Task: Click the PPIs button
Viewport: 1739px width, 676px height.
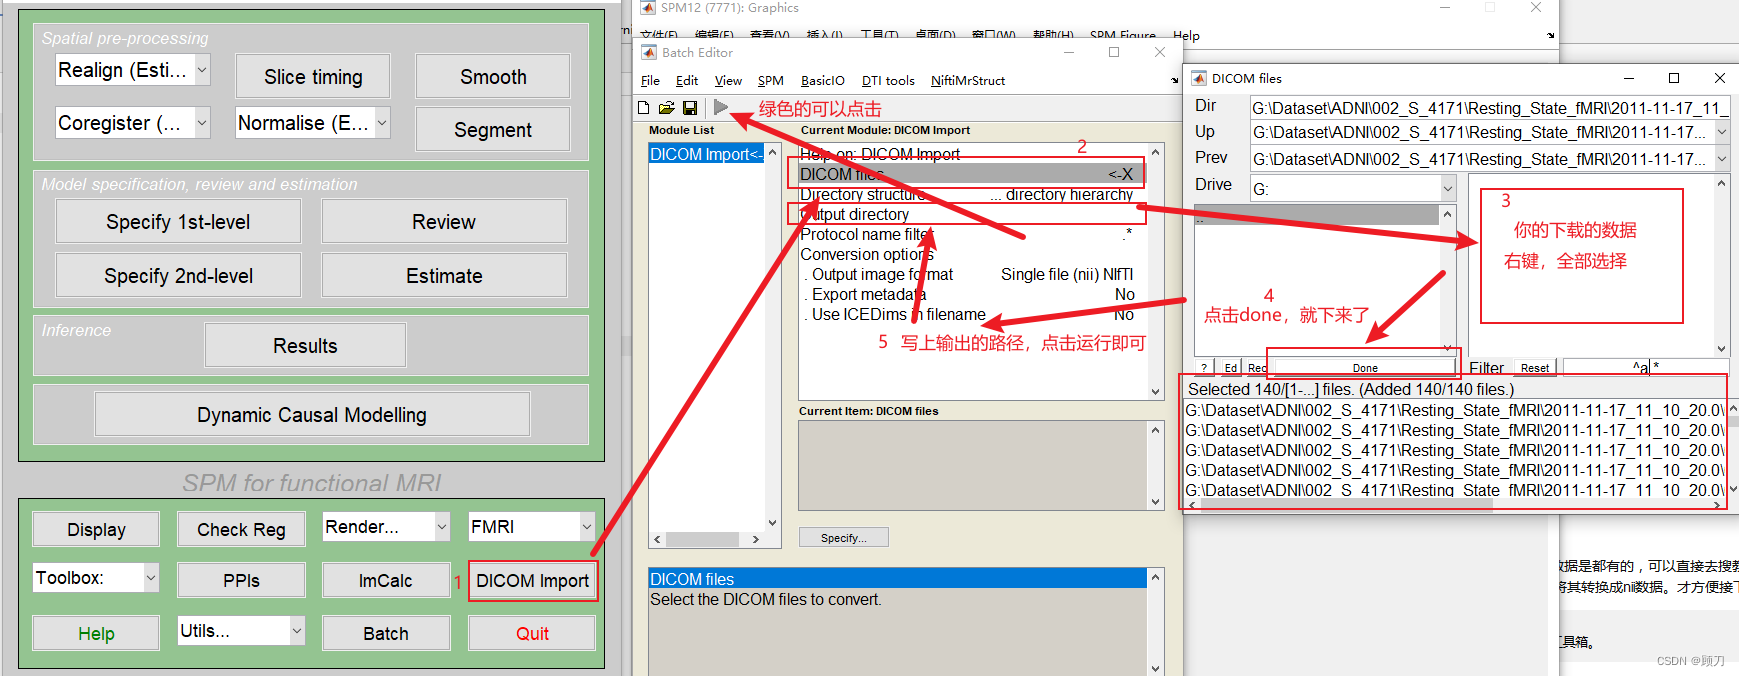Action: (241, 581)
